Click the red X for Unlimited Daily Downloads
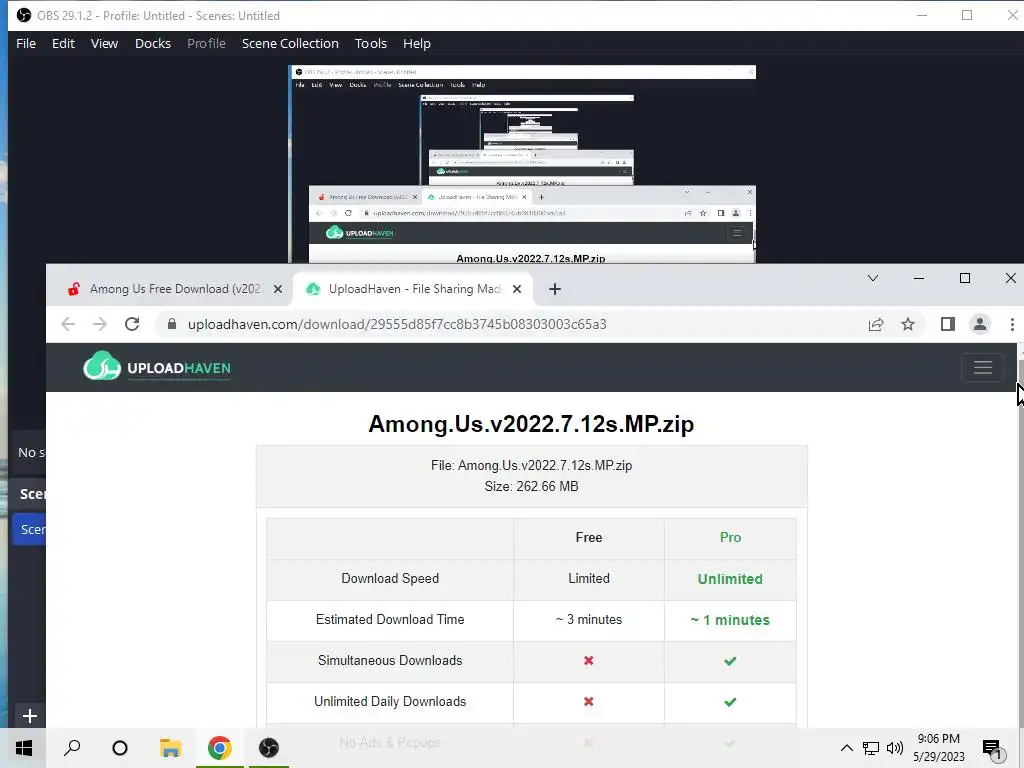 (x=588, y=701)
